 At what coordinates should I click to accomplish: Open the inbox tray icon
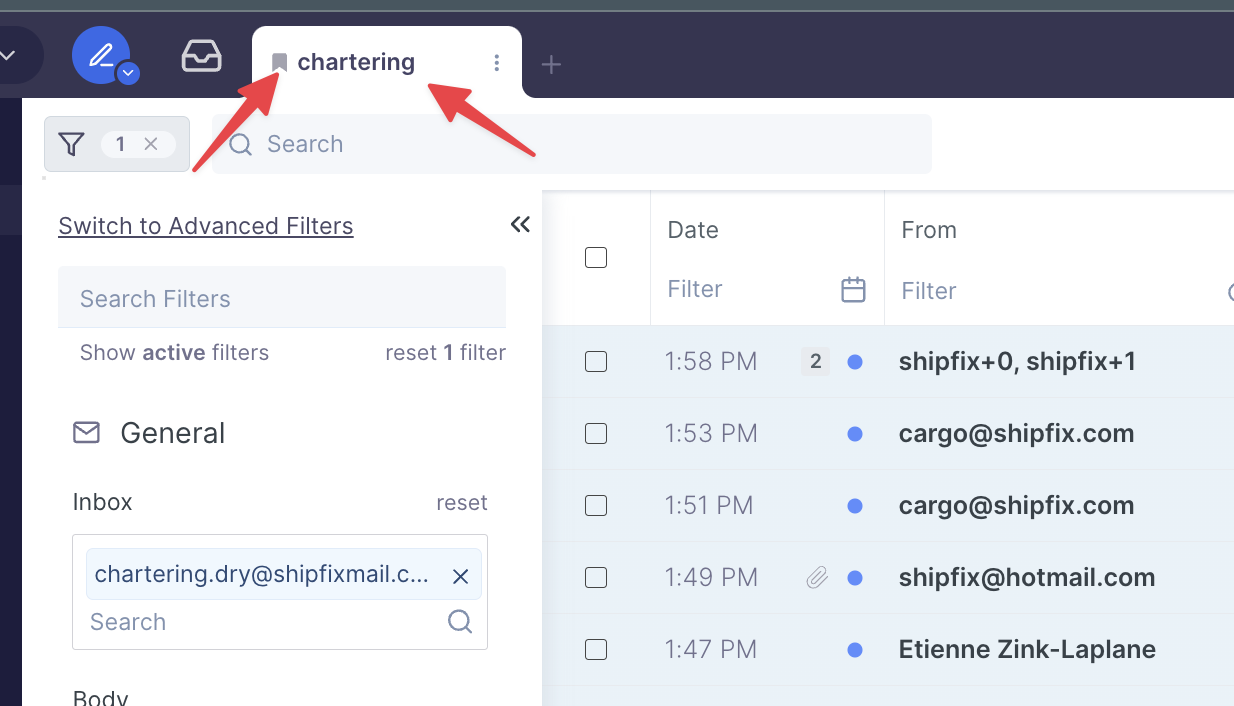pyautogui.click(x=201, y=56)
